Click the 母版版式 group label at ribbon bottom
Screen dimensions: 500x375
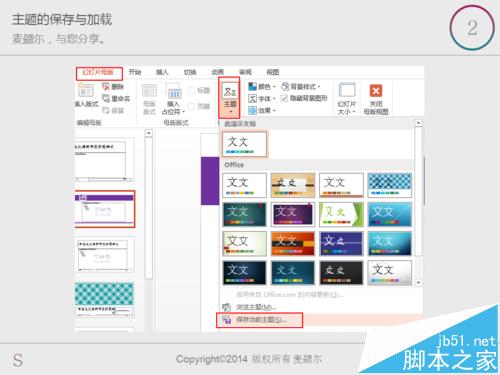tap(176, 123)
